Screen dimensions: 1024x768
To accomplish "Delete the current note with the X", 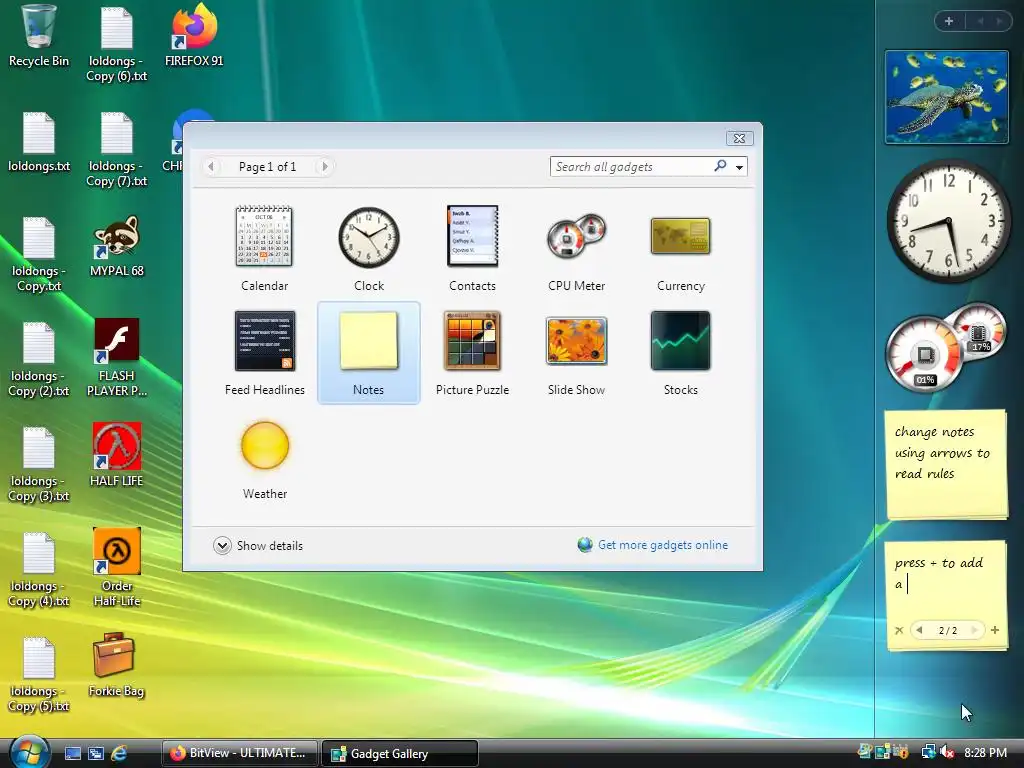I will click(899, 630).
